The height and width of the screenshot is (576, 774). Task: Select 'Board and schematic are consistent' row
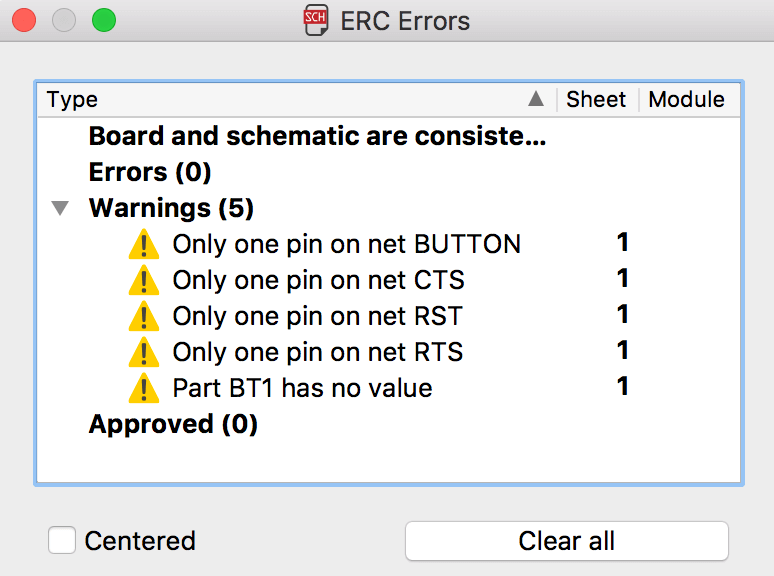317,136
